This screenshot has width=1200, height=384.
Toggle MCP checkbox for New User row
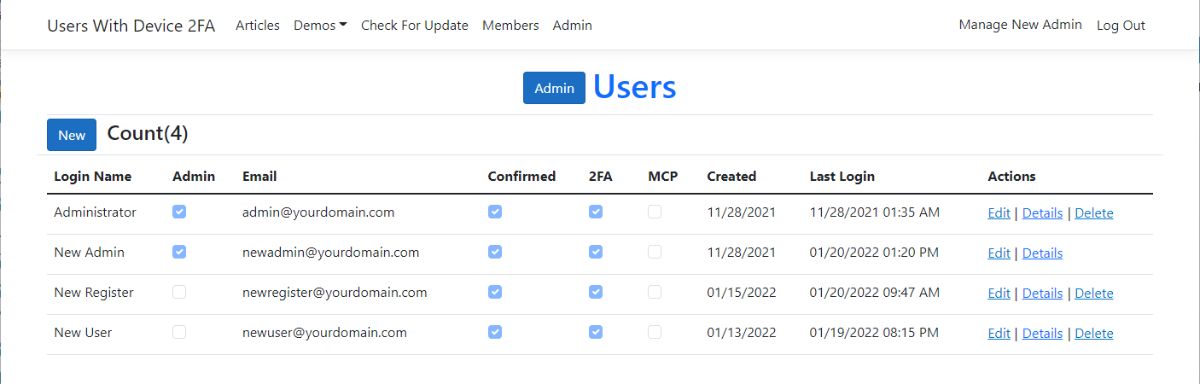(x=655, y=332)
